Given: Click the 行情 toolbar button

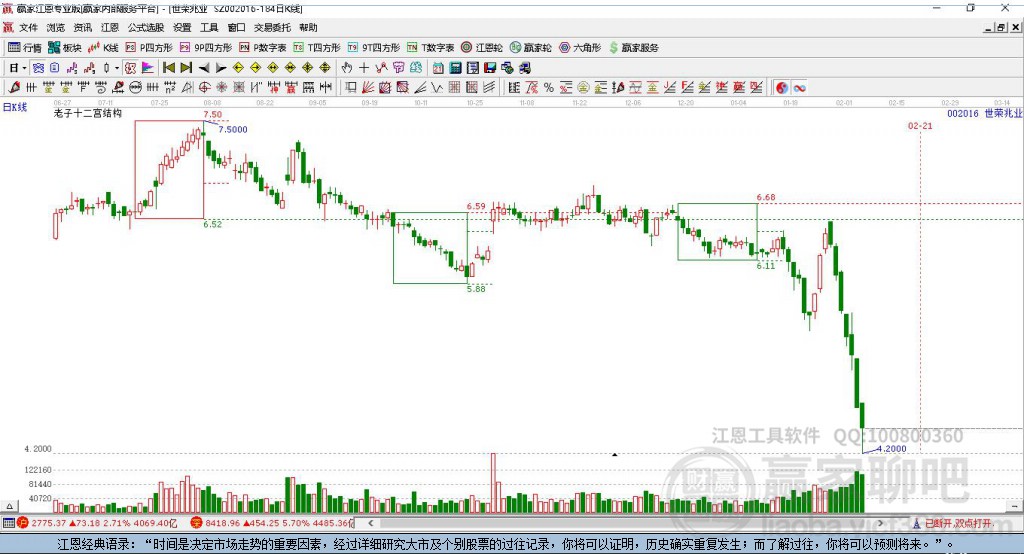Looking at the screenshot, I should (x=25, y=48).
